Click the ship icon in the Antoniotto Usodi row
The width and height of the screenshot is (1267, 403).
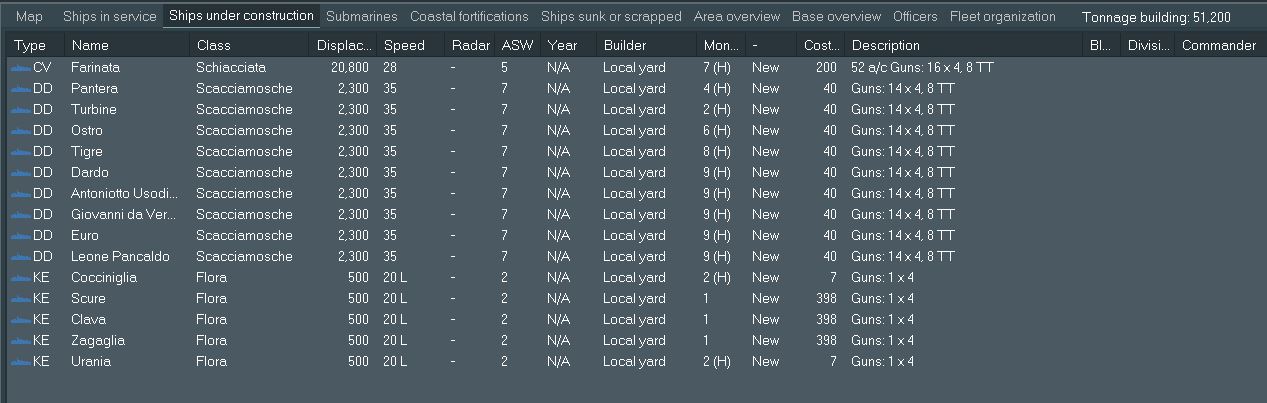20,194
